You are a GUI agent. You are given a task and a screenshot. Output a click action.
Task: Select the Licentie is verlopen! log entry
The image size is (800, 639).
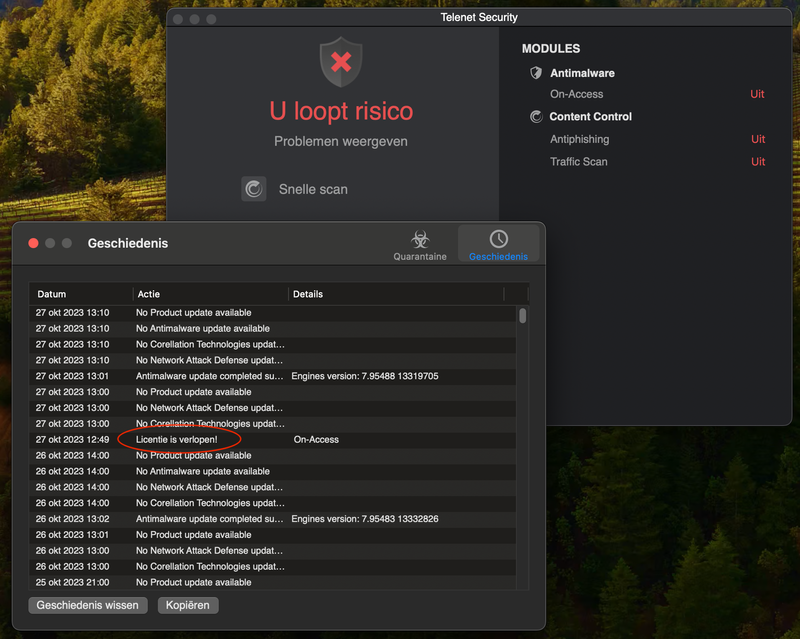point(177,440)
